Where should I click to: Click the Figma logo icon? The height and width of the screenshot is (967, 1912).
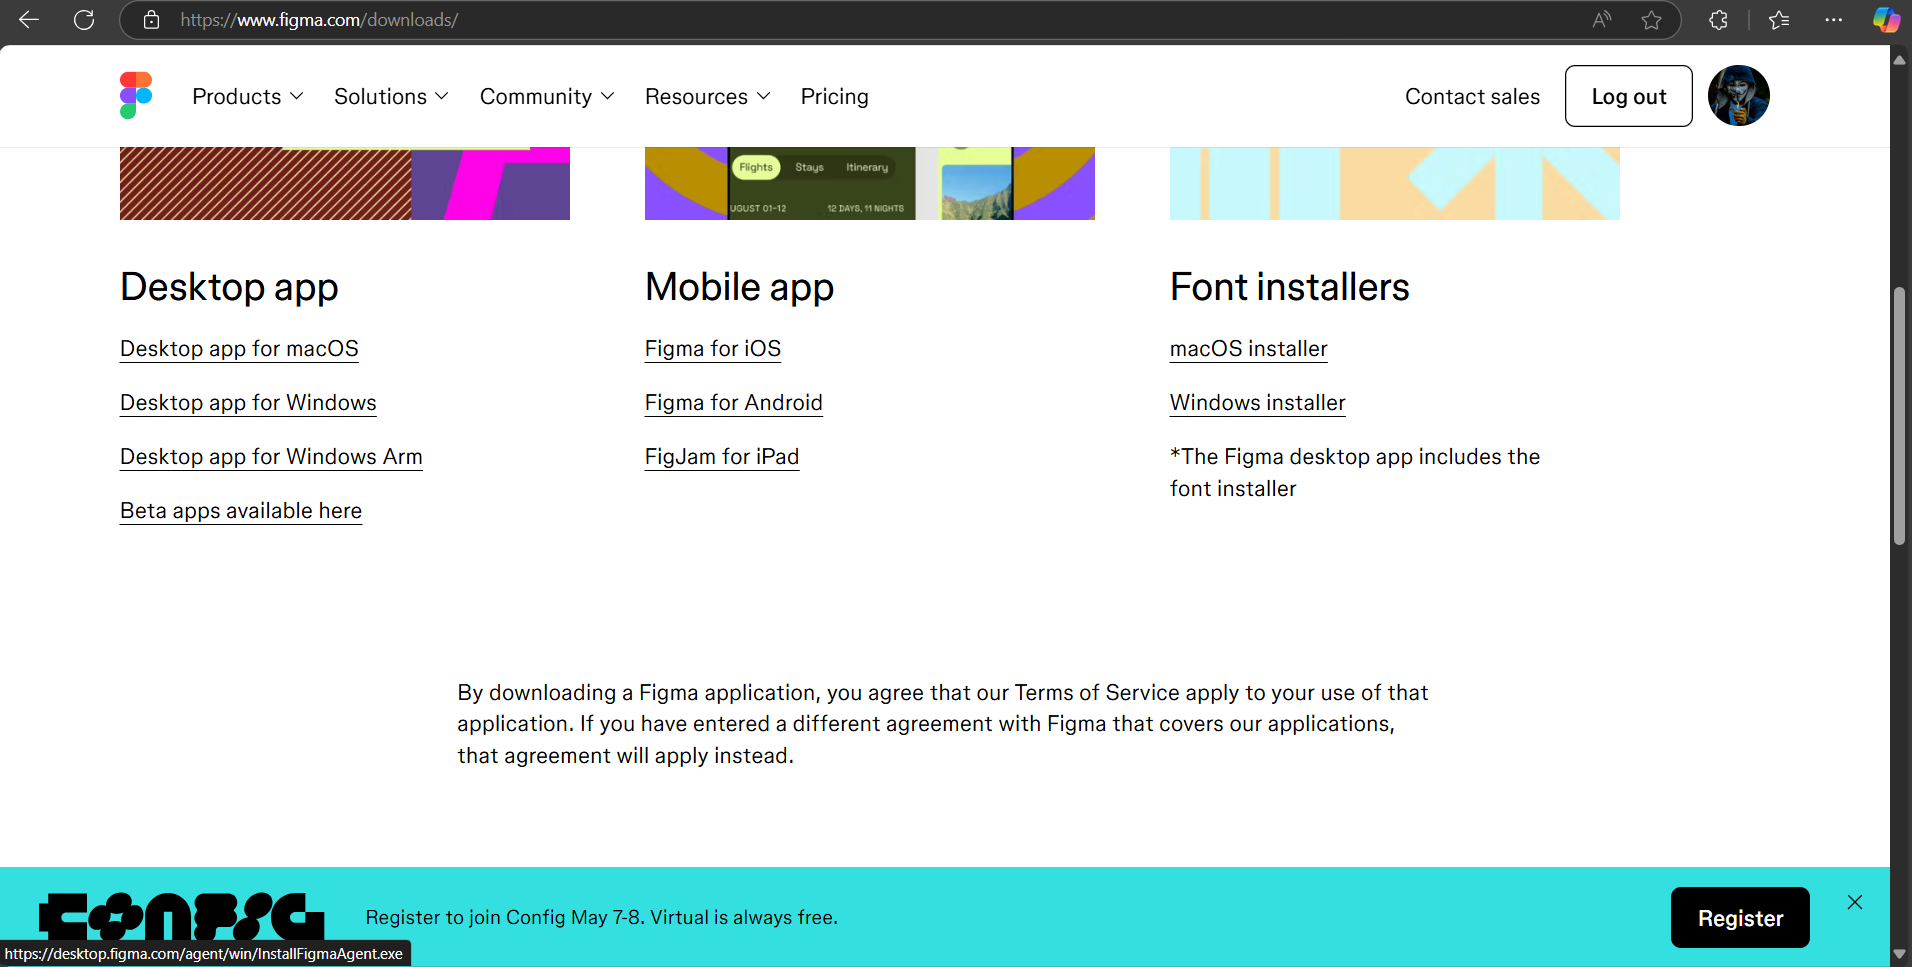click(136, 96)
